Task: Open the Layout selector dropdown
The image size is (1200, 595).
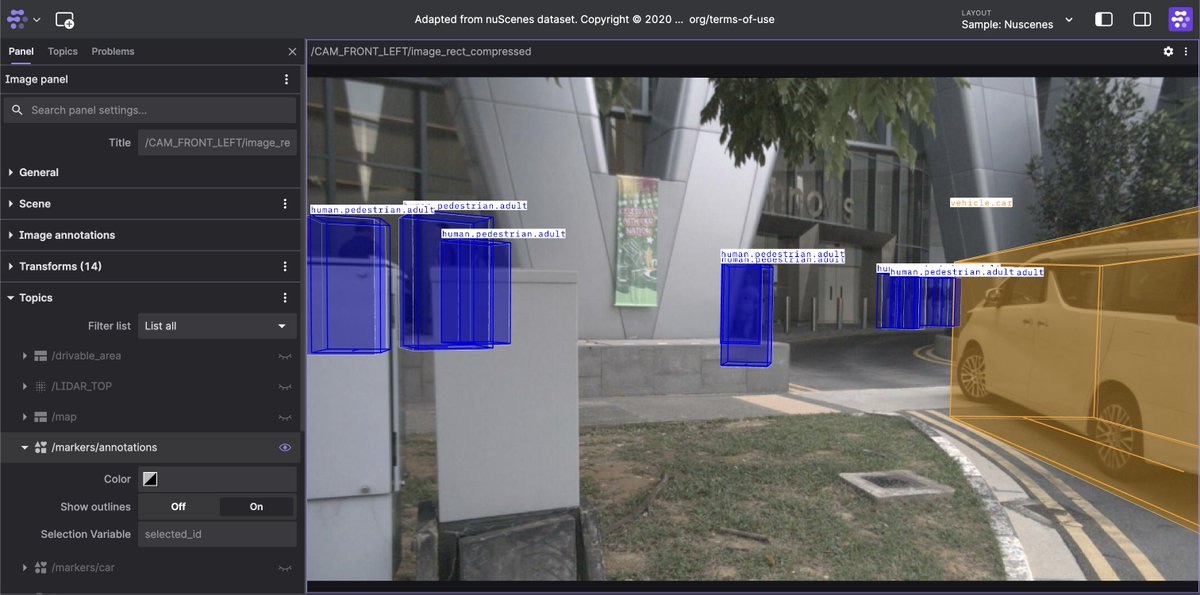Action: [x=1017, y=19]
